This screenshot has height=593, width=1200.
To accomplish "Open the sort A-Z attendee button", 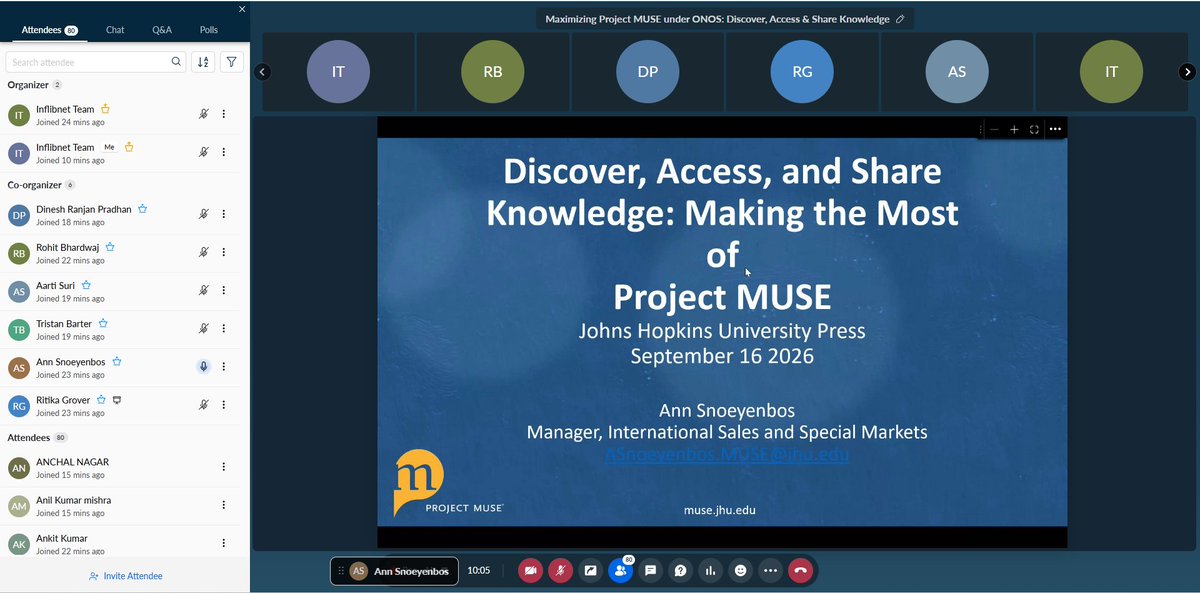I will (x=203, y=62).
